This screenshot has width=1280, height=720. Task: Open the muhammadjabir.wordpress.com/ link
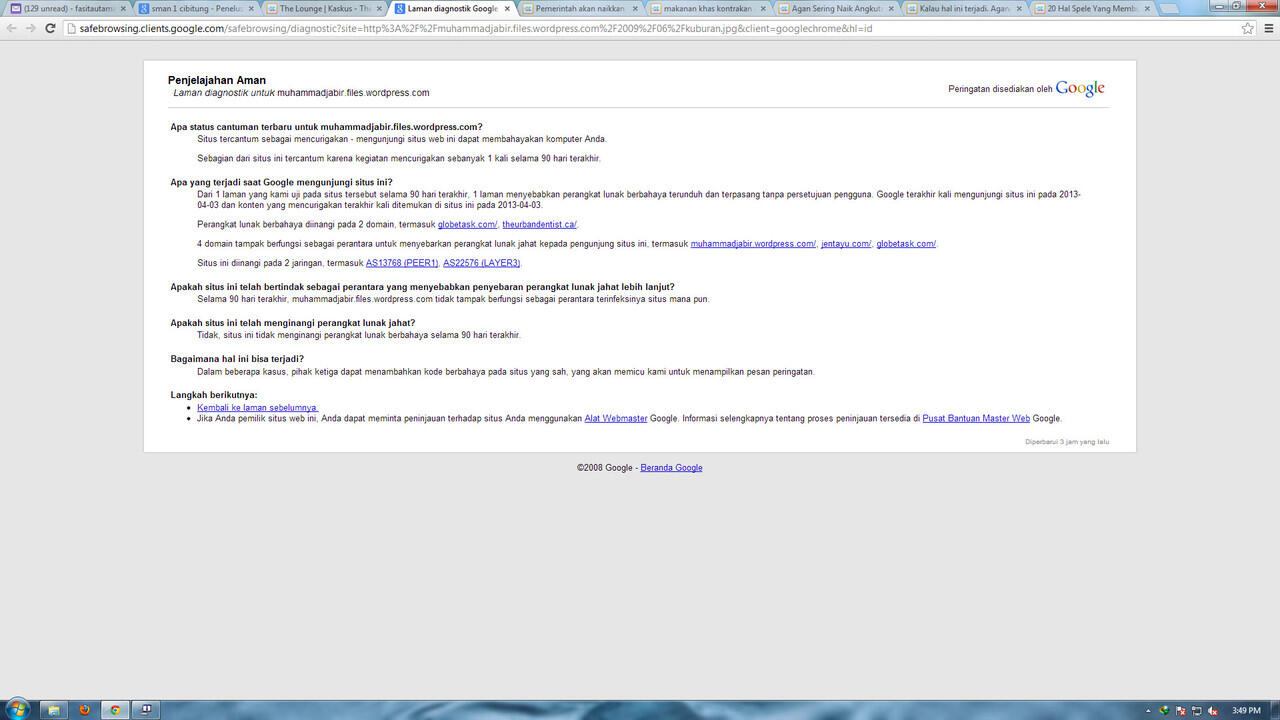[753, 244]
